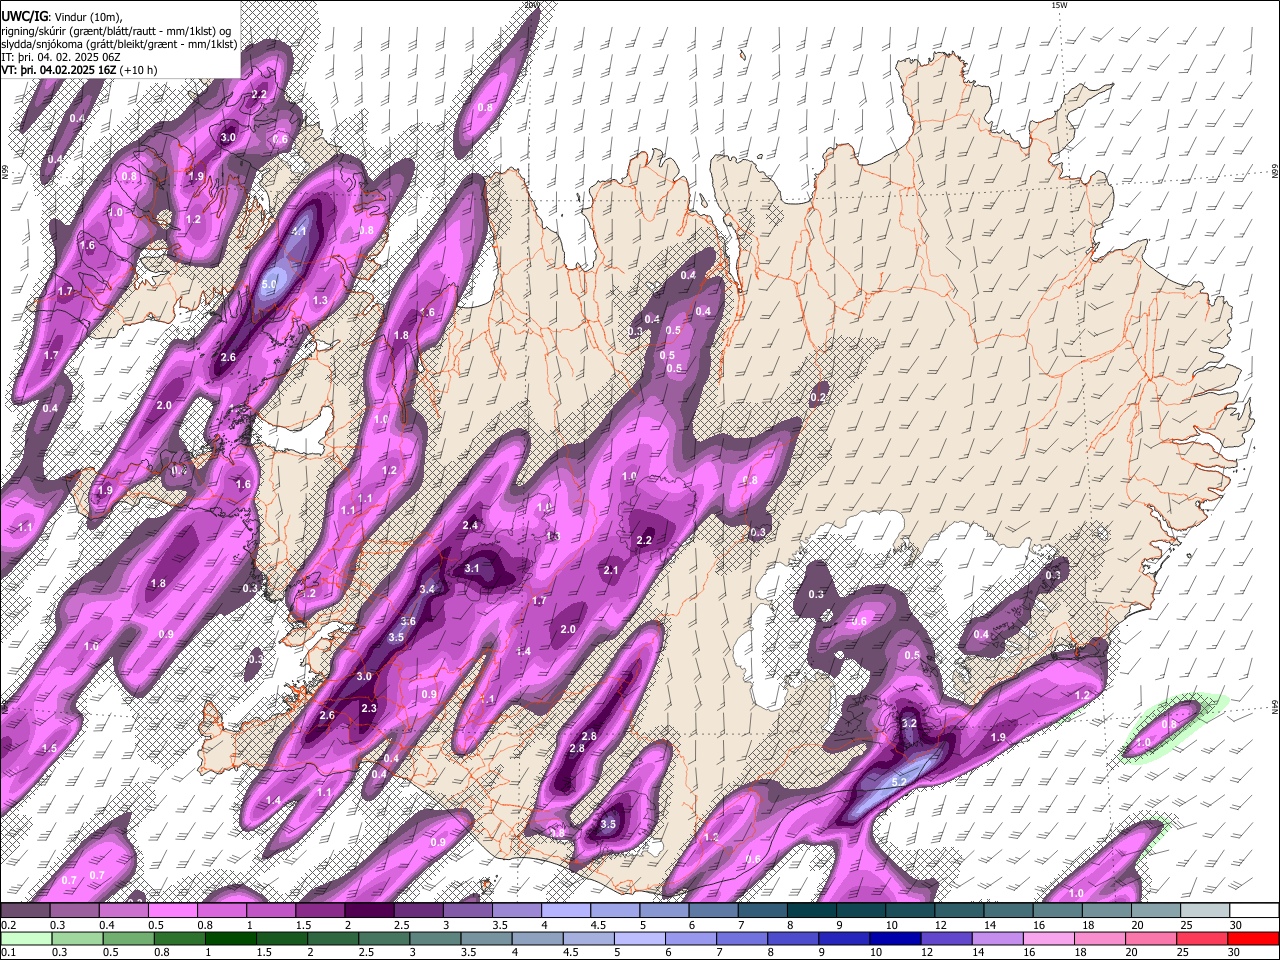Click the 2.3 precipitation value on the map
The width and height of the screenshot is (1280, 960).
click(368, 708)
